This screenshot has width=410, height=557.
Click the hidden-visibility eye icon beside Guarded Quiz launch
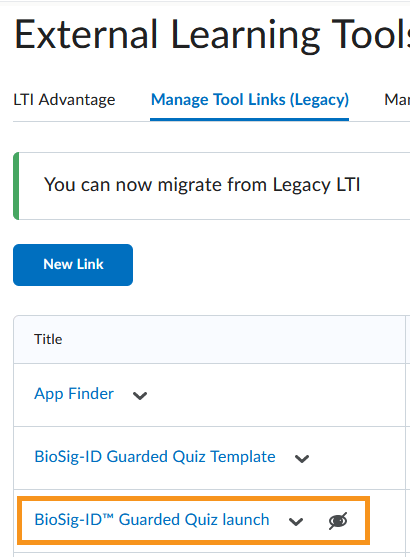[x=338, y=521]
